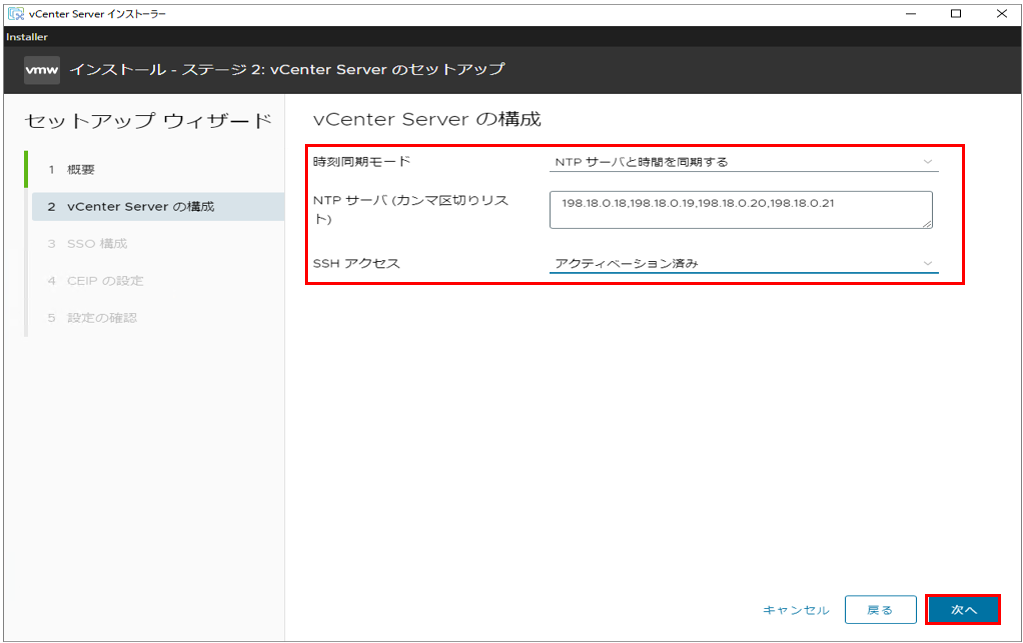Minimize the installer window
The image size is (1023, 643).
[911, 14]
